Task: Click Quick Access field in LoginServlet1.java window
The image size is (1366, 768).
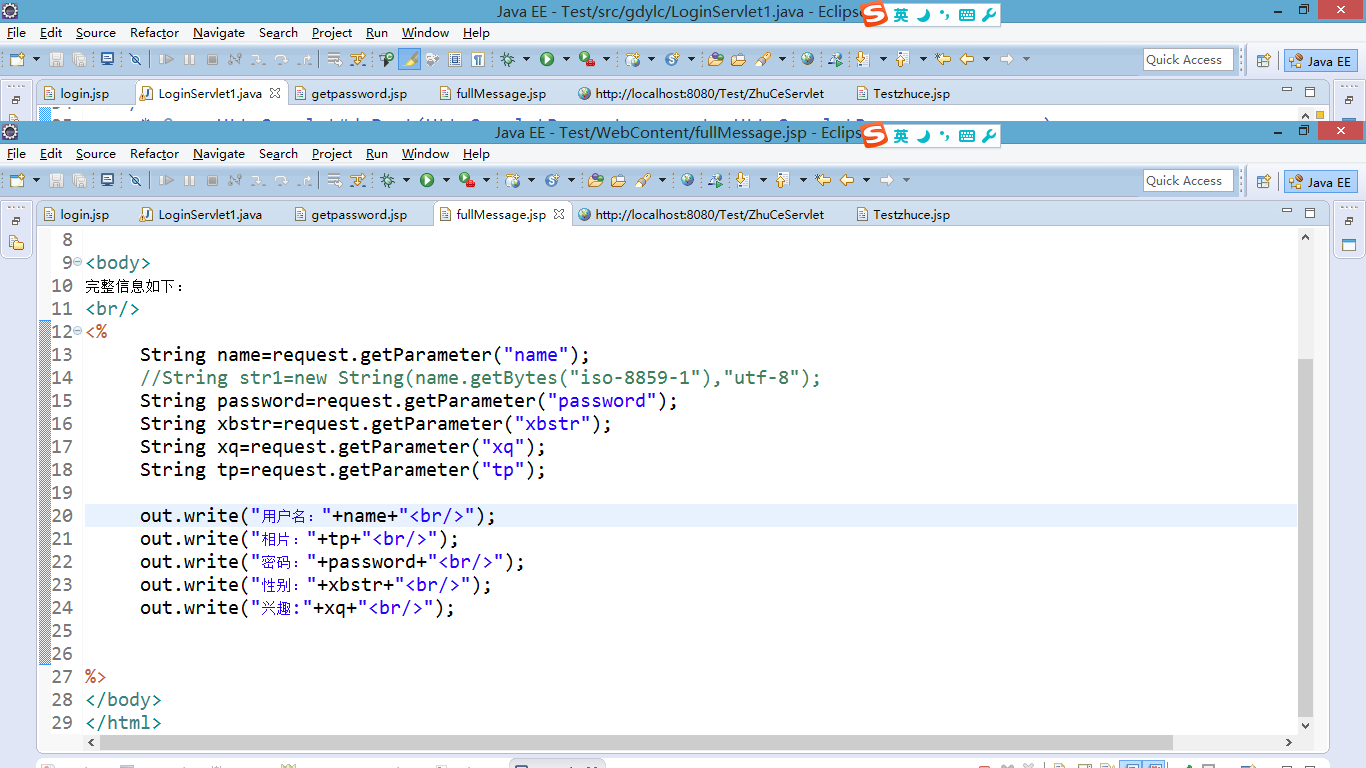Action: (x=1187, y=59)
